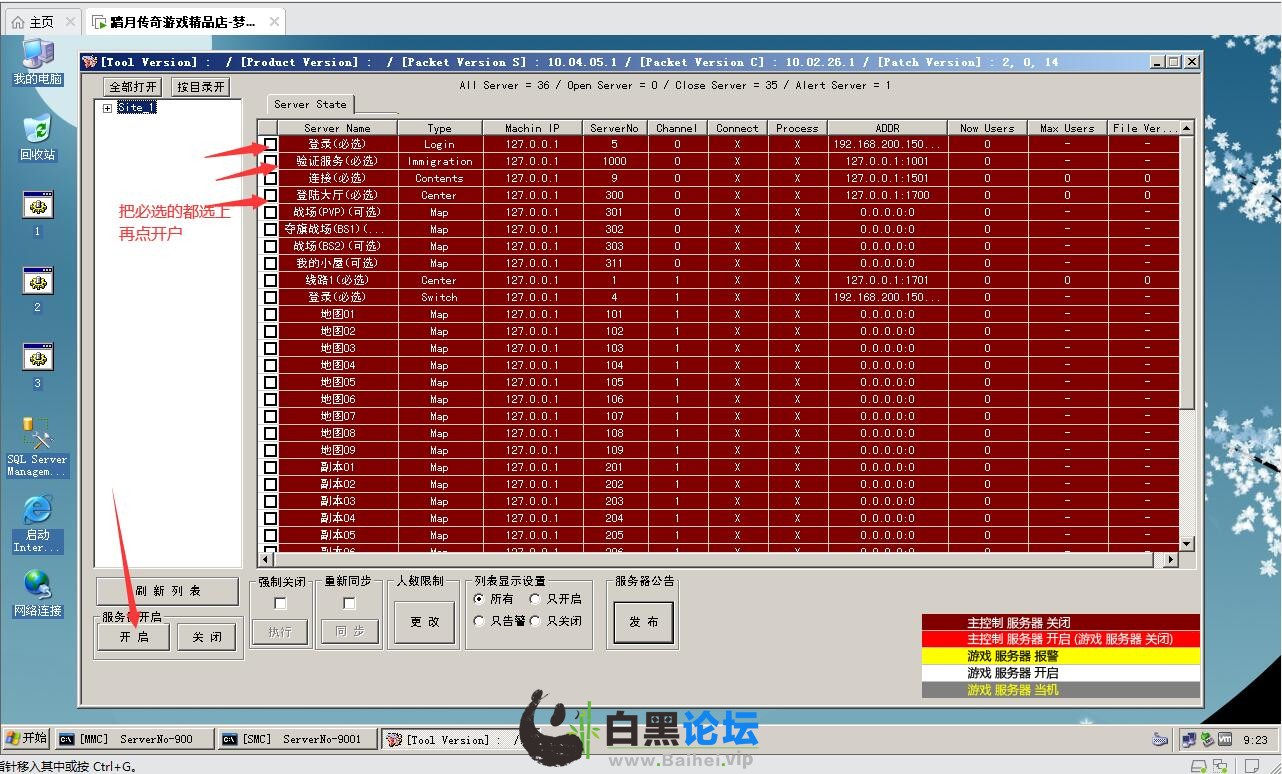
Task: Click the 关闭 stop server button
Action: click(x=207, y=637)
